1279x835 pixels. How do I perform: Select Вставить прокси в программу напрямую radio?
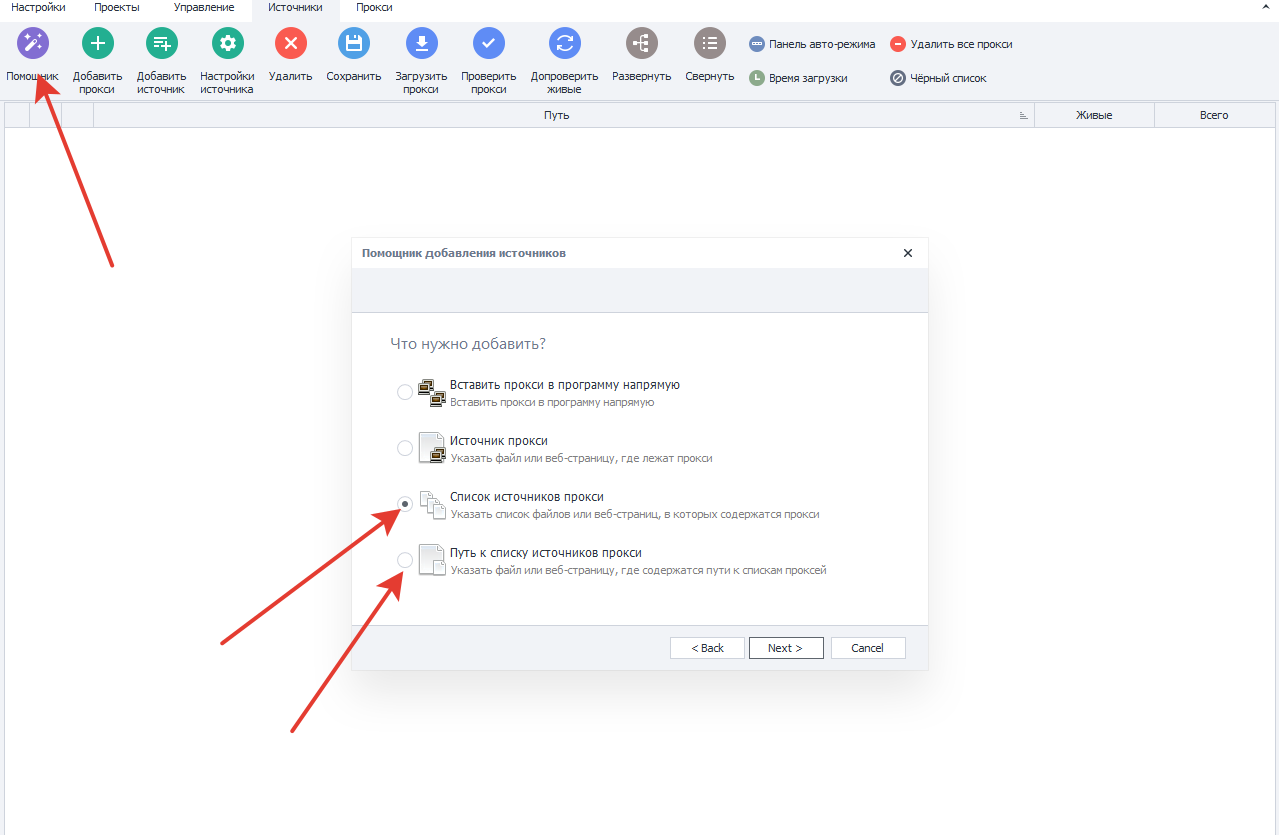coord(405,392)
